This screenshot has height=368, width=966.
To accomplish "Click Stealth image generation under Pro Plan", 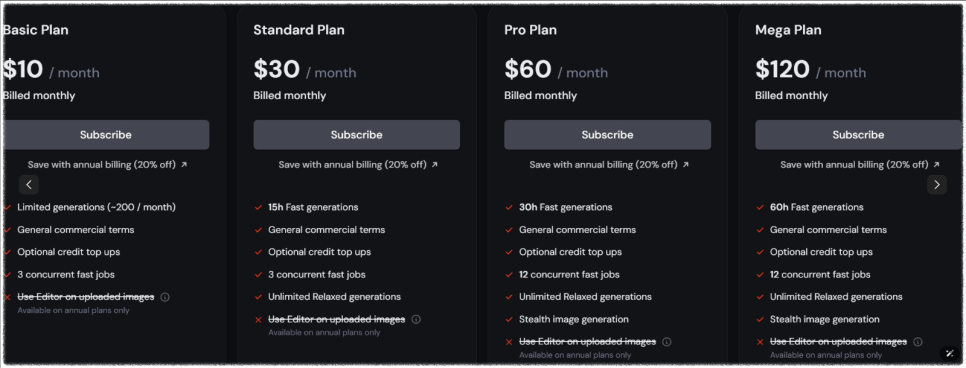I will click(574, 319).
